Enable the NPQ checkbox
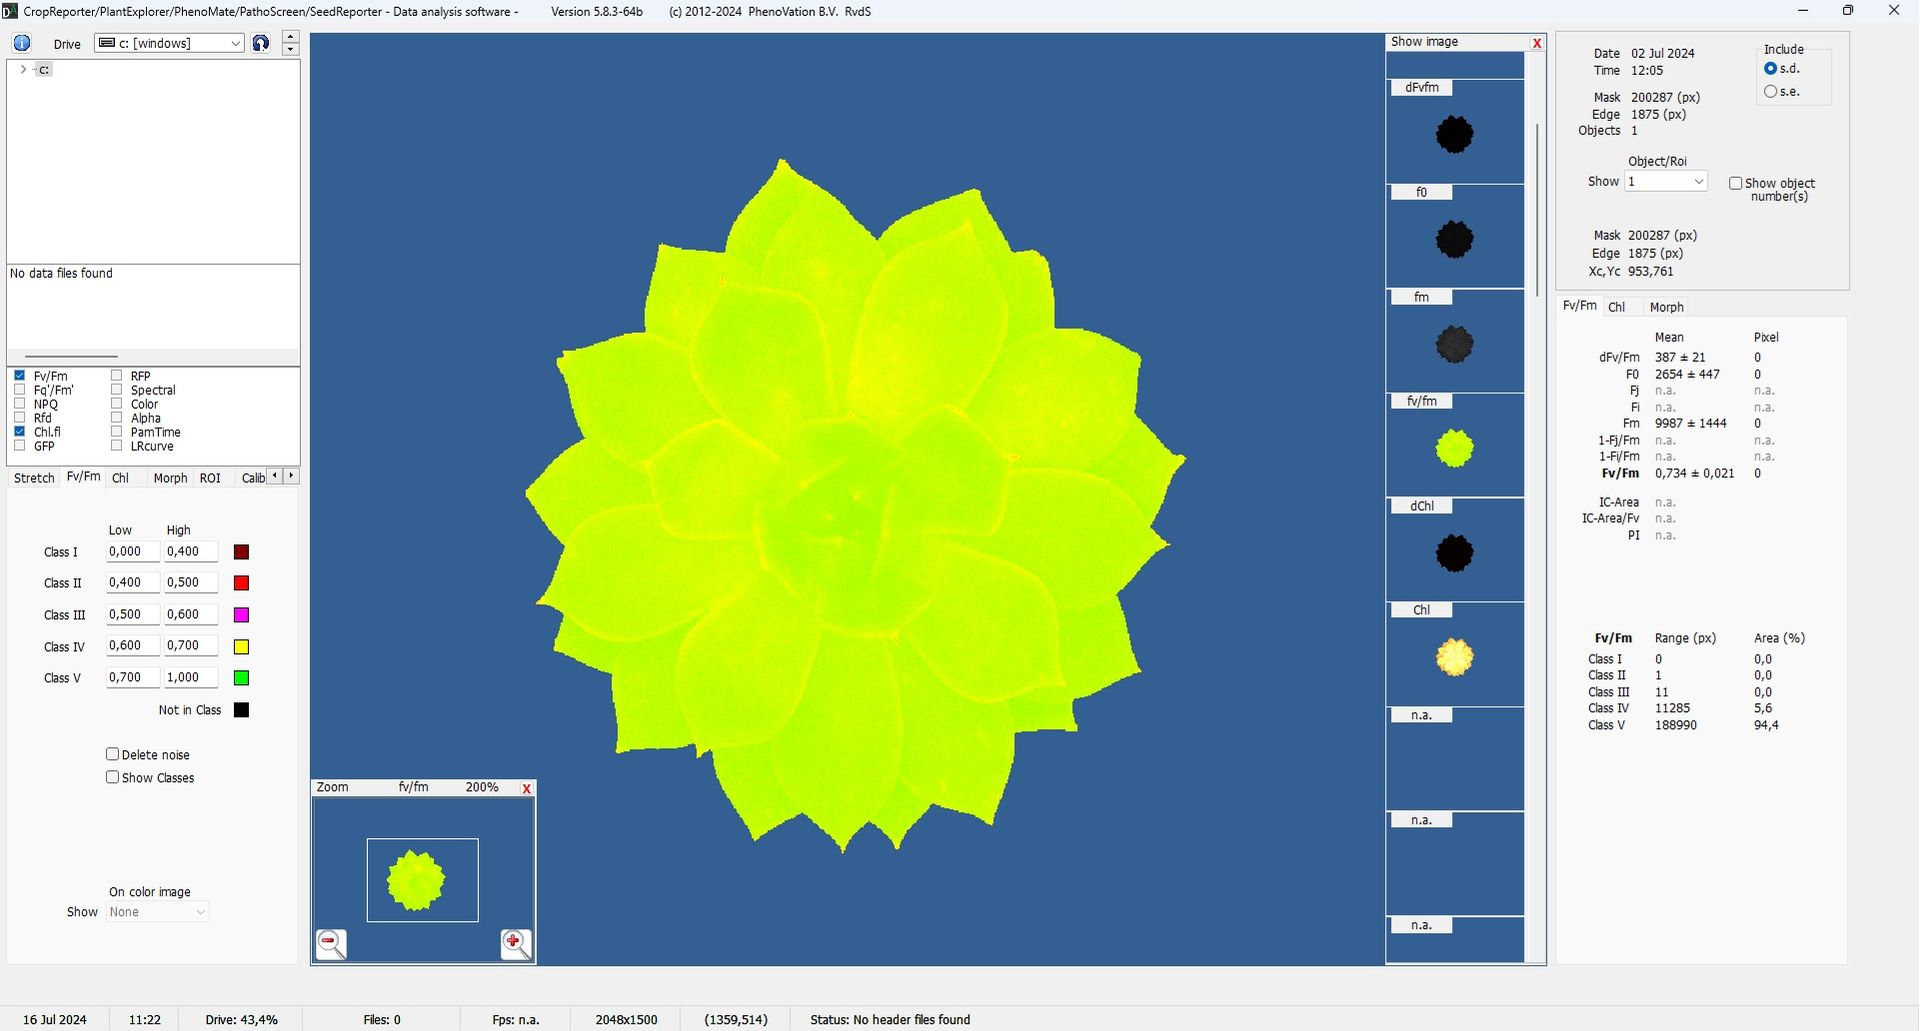This screenshot has width=1920, height=1031. click(21, 404)
